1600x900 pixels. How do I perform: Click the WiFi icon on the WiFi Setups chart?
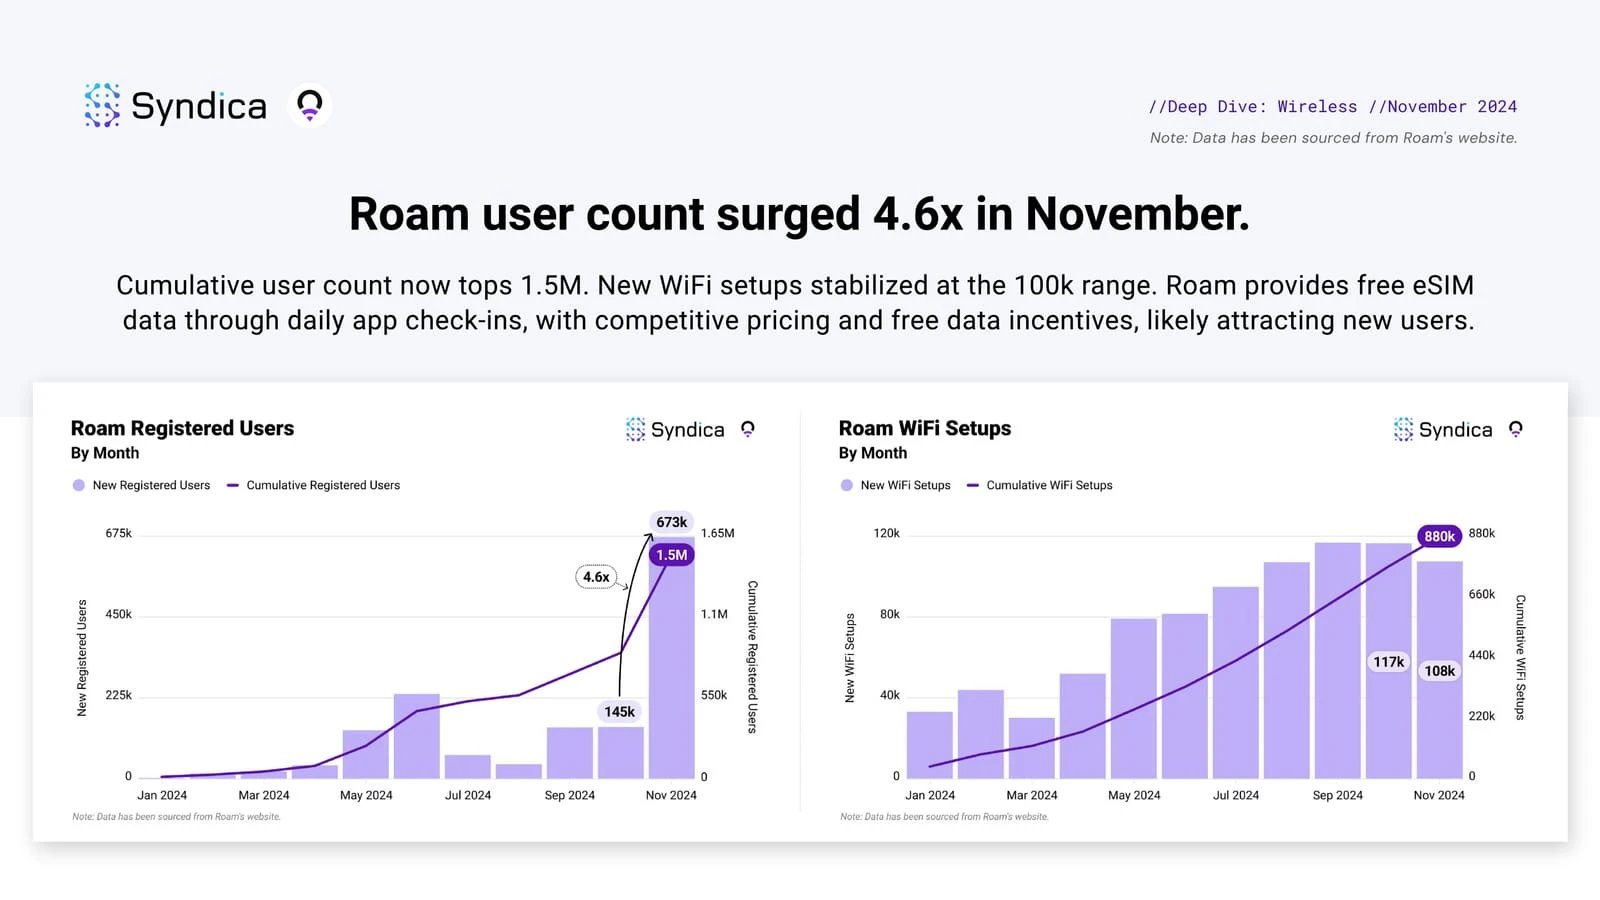point(1516,429)
